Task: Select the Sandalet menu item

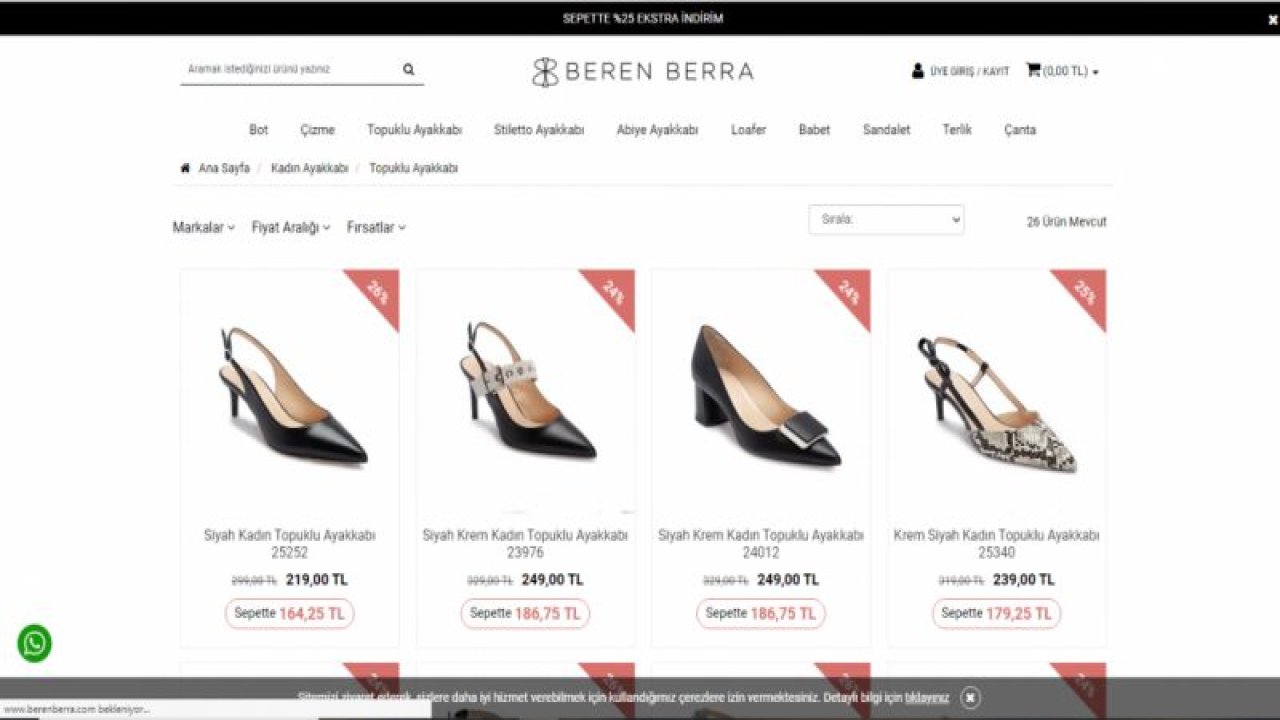Action: click(886, 130)
